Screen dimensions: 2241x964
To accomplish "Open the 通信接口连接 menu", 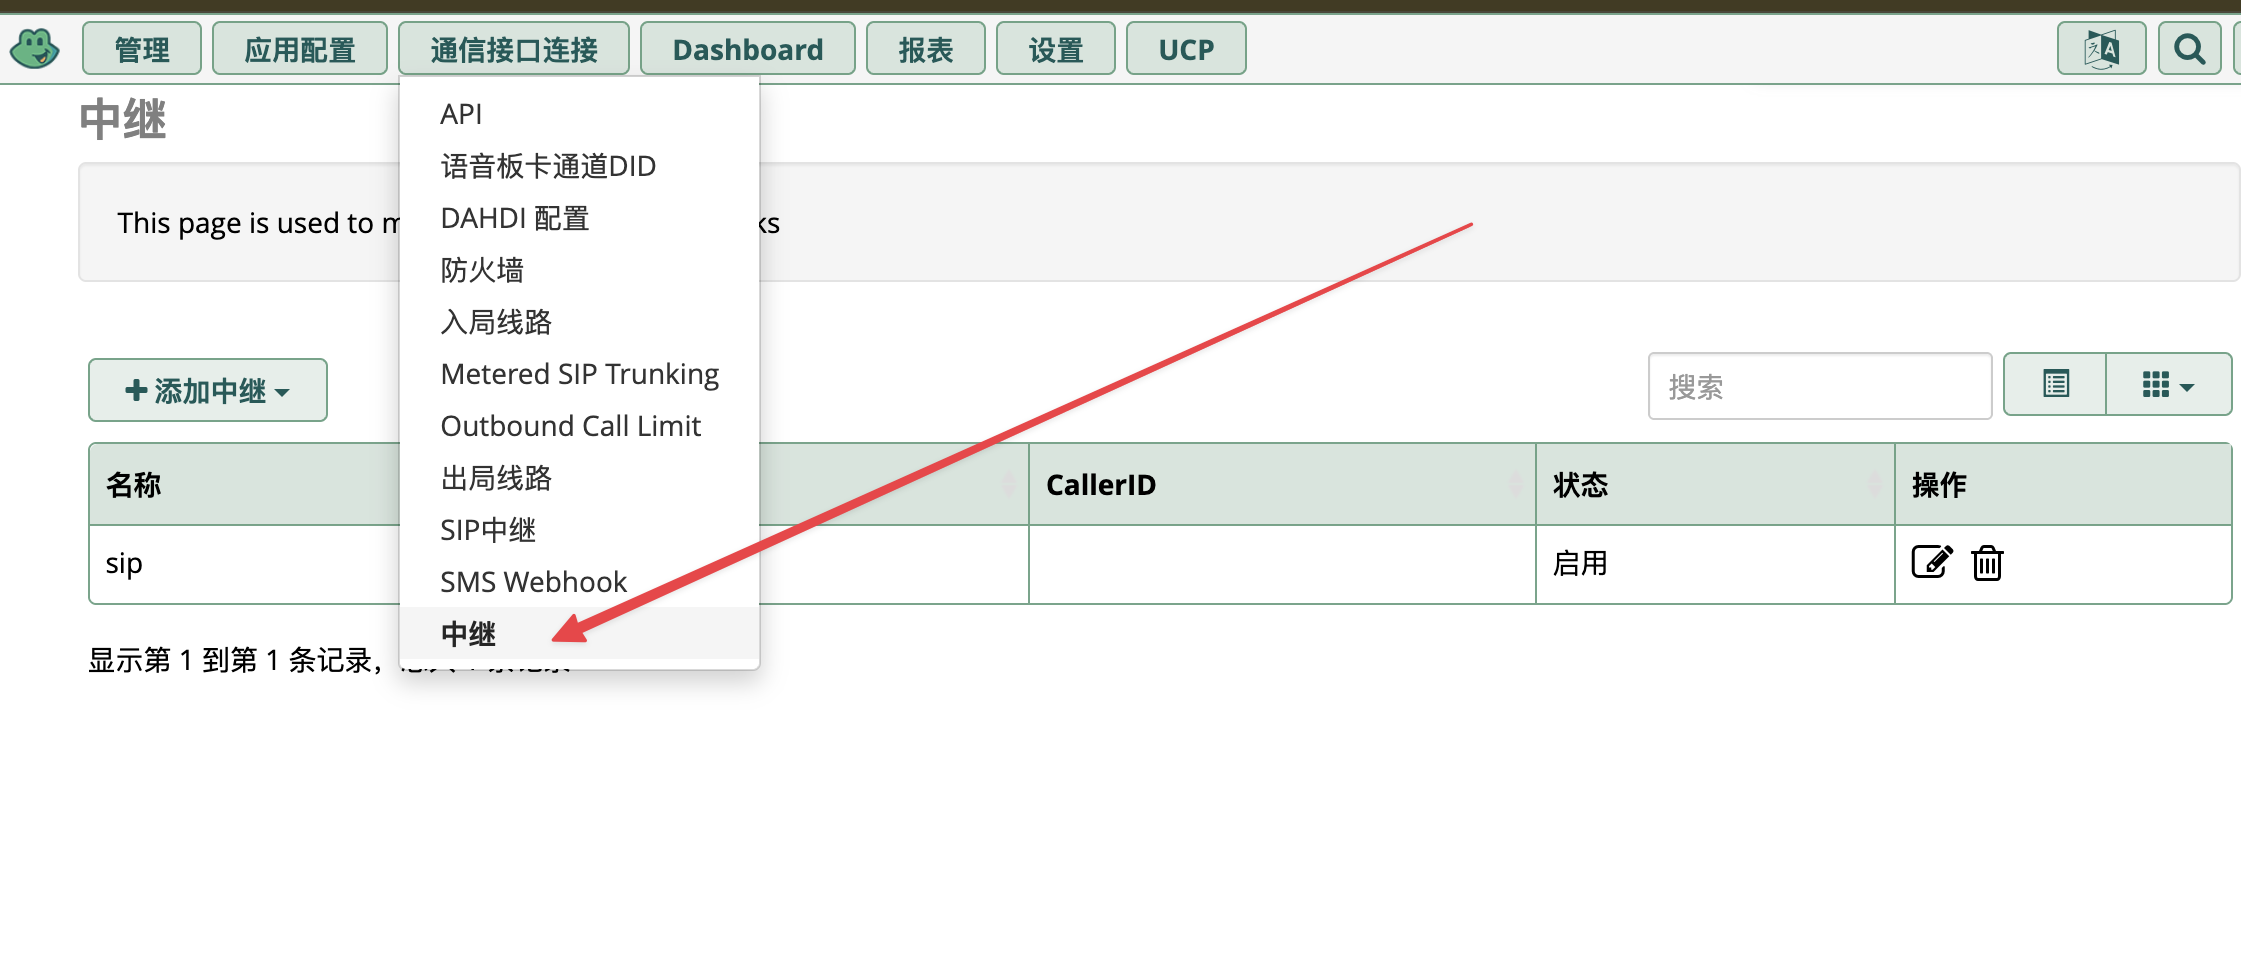I will pos(513,48).
